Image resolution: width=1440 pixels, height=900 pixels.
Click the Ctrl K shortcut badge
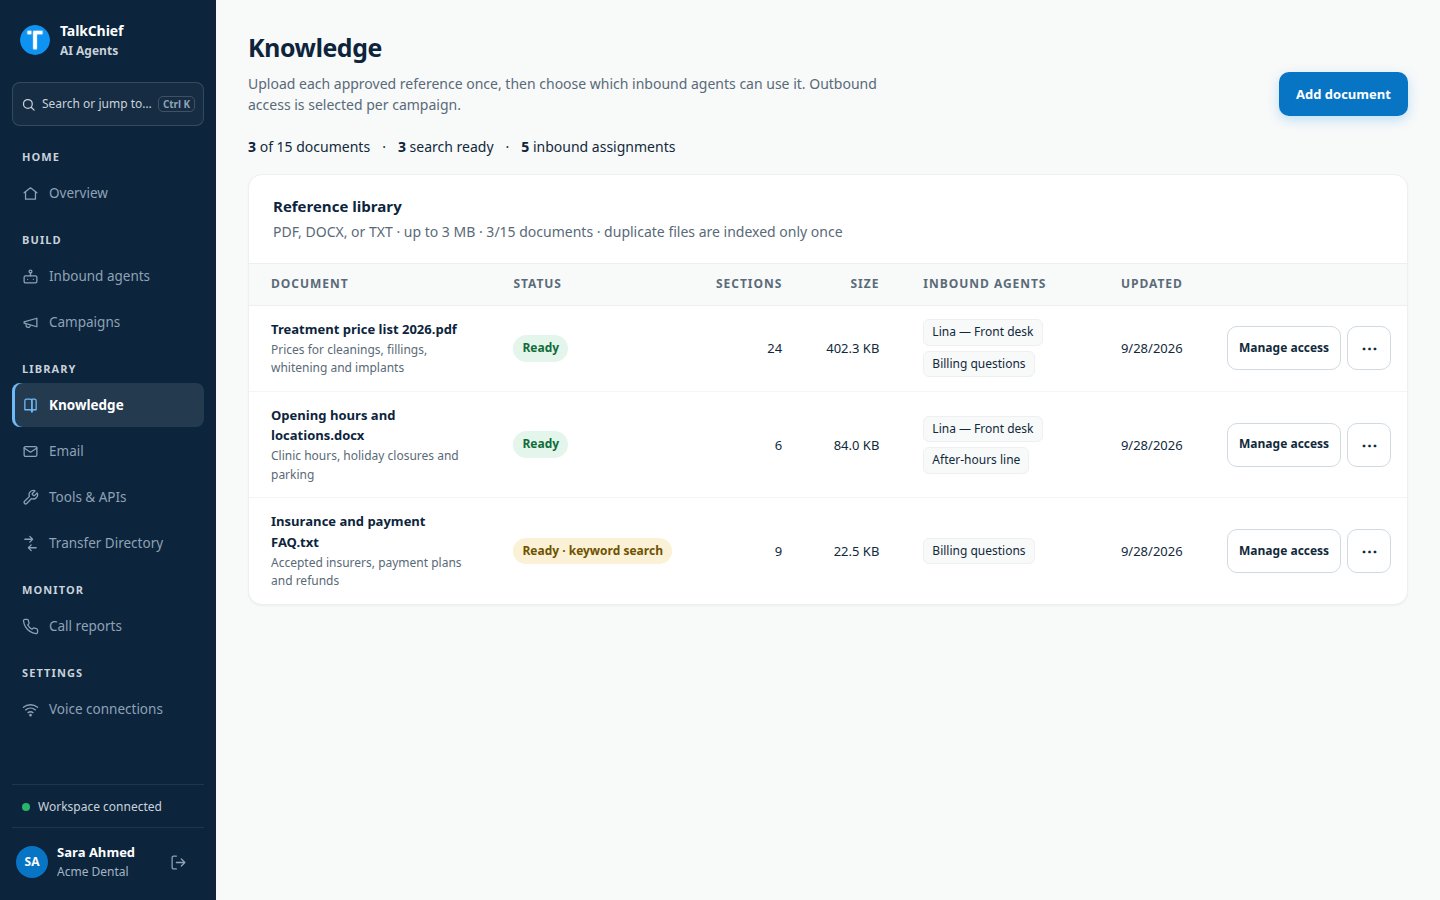coord(177,104)
